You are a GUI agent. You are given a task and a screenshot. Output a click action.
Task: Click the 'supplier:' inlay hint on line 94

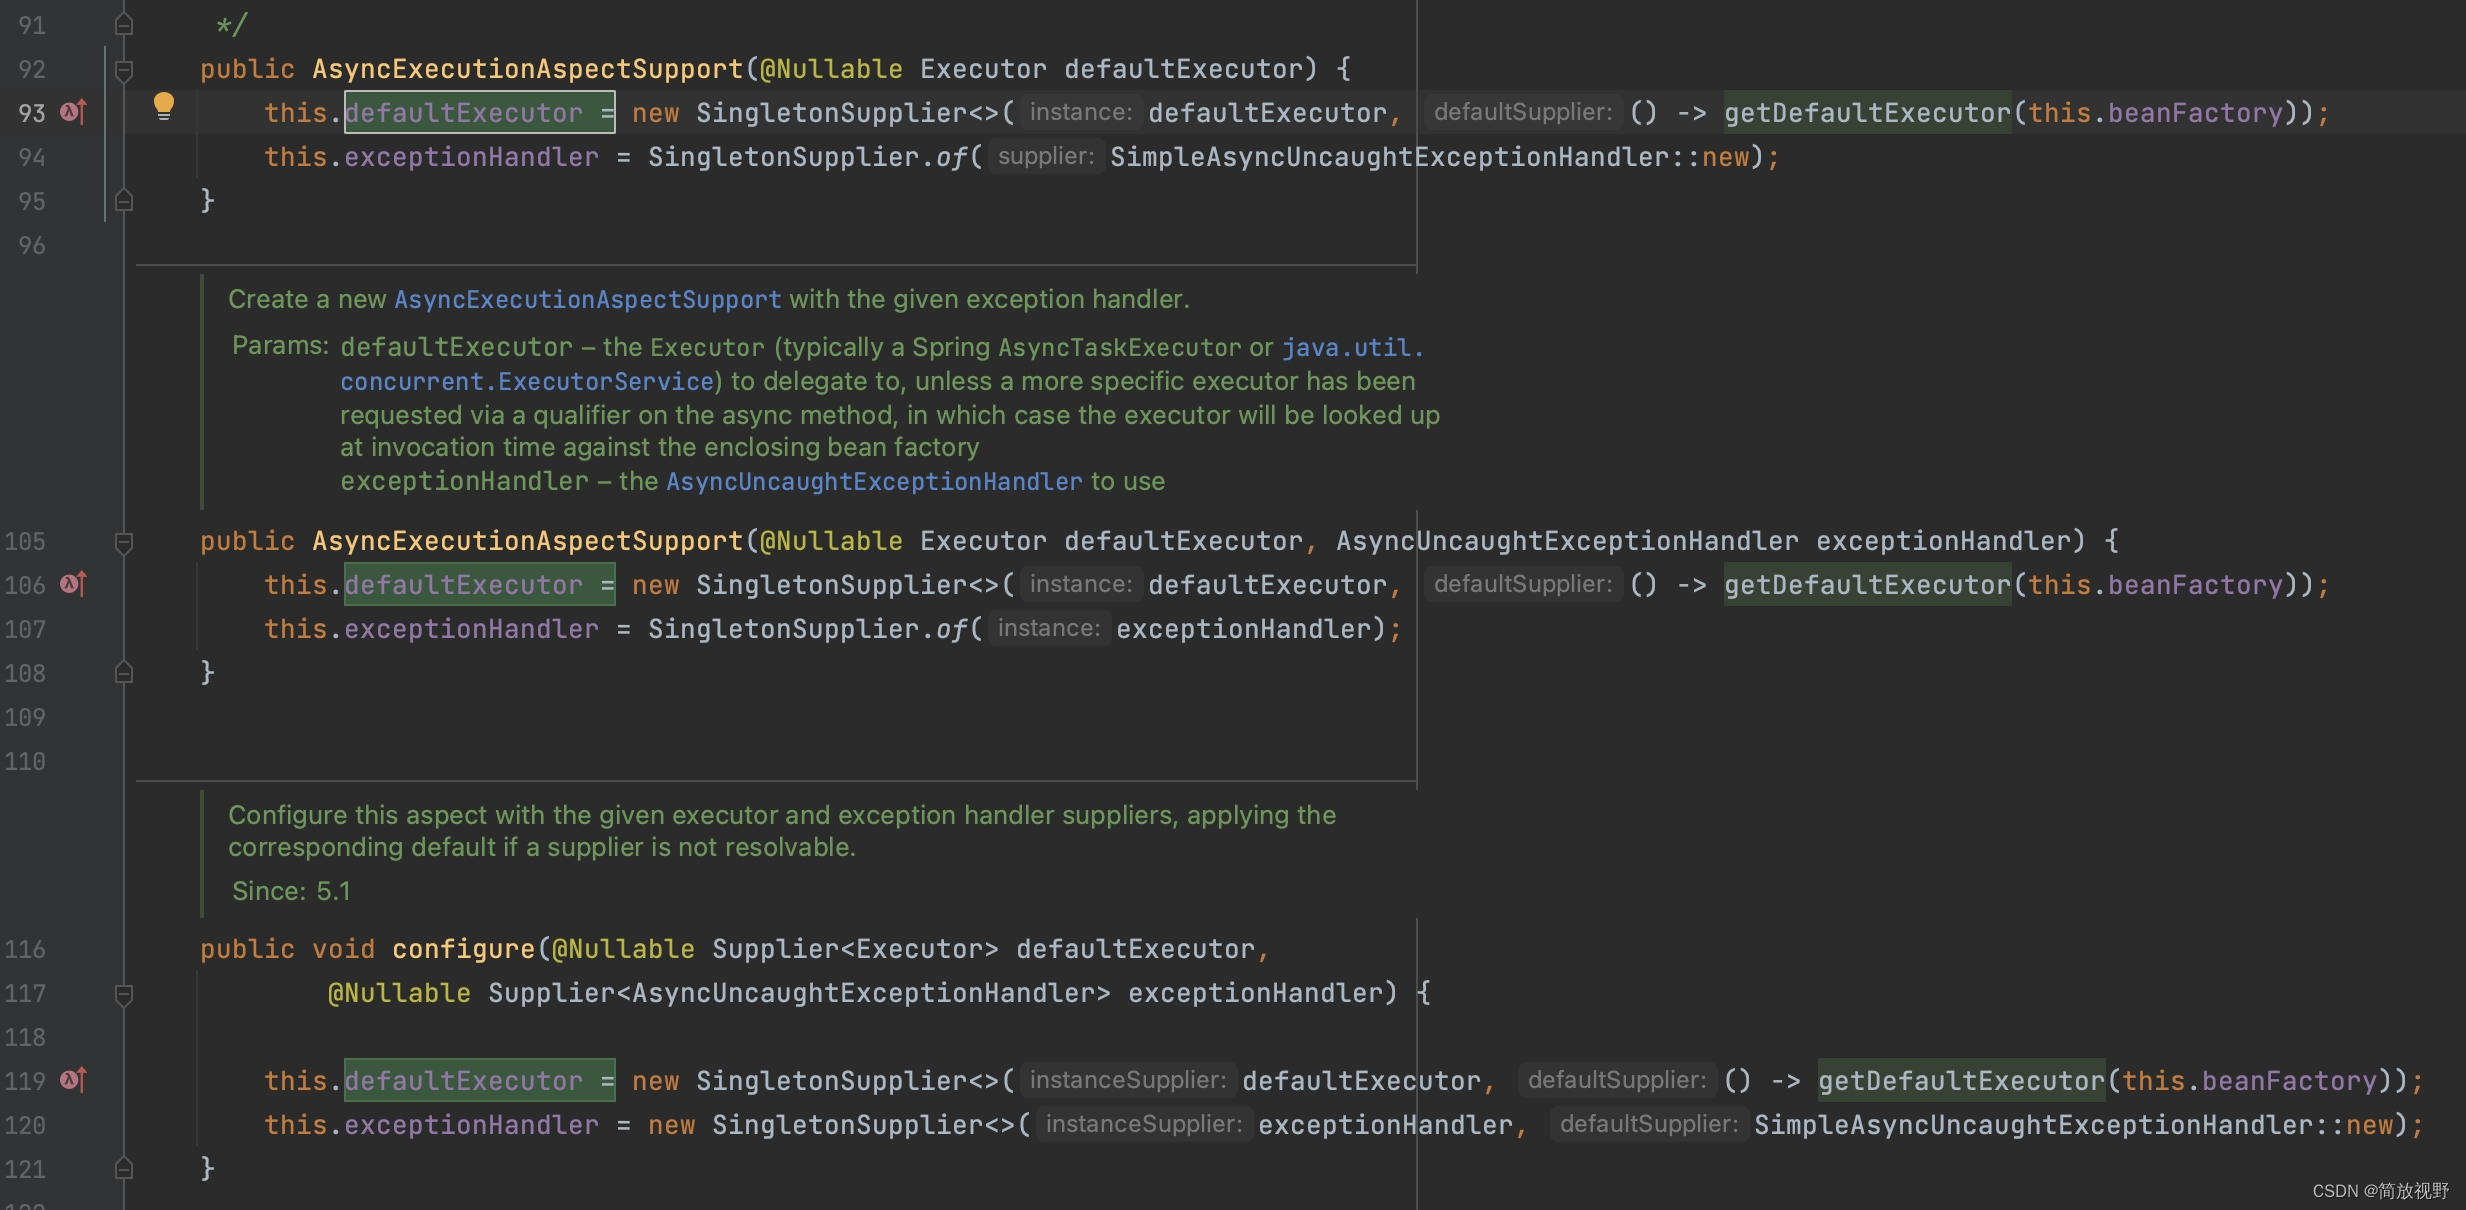[1045, 157]
